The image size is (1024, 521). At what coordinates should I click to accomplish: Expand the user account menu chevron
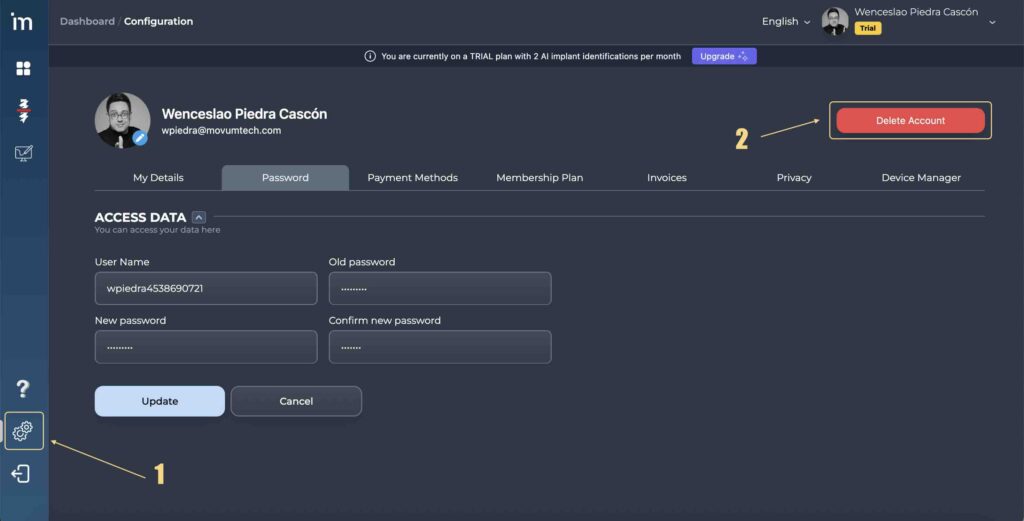pos(992,22)
